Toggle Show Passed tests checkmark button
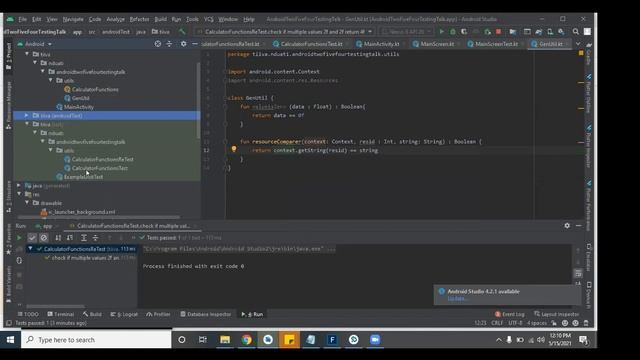This screenshot has height=360, width=640. pyautogui.click(x=32, y=238)
